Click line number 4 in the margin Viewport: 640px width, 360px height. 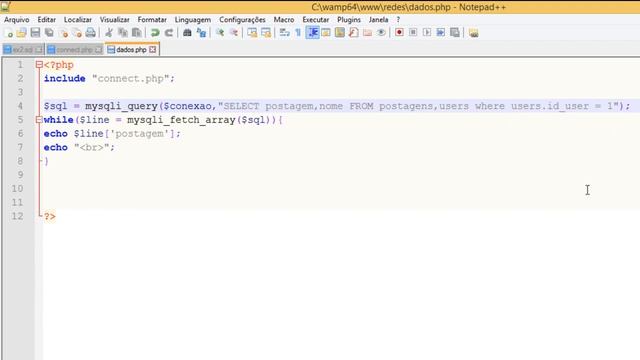click(x=20, y=106)
